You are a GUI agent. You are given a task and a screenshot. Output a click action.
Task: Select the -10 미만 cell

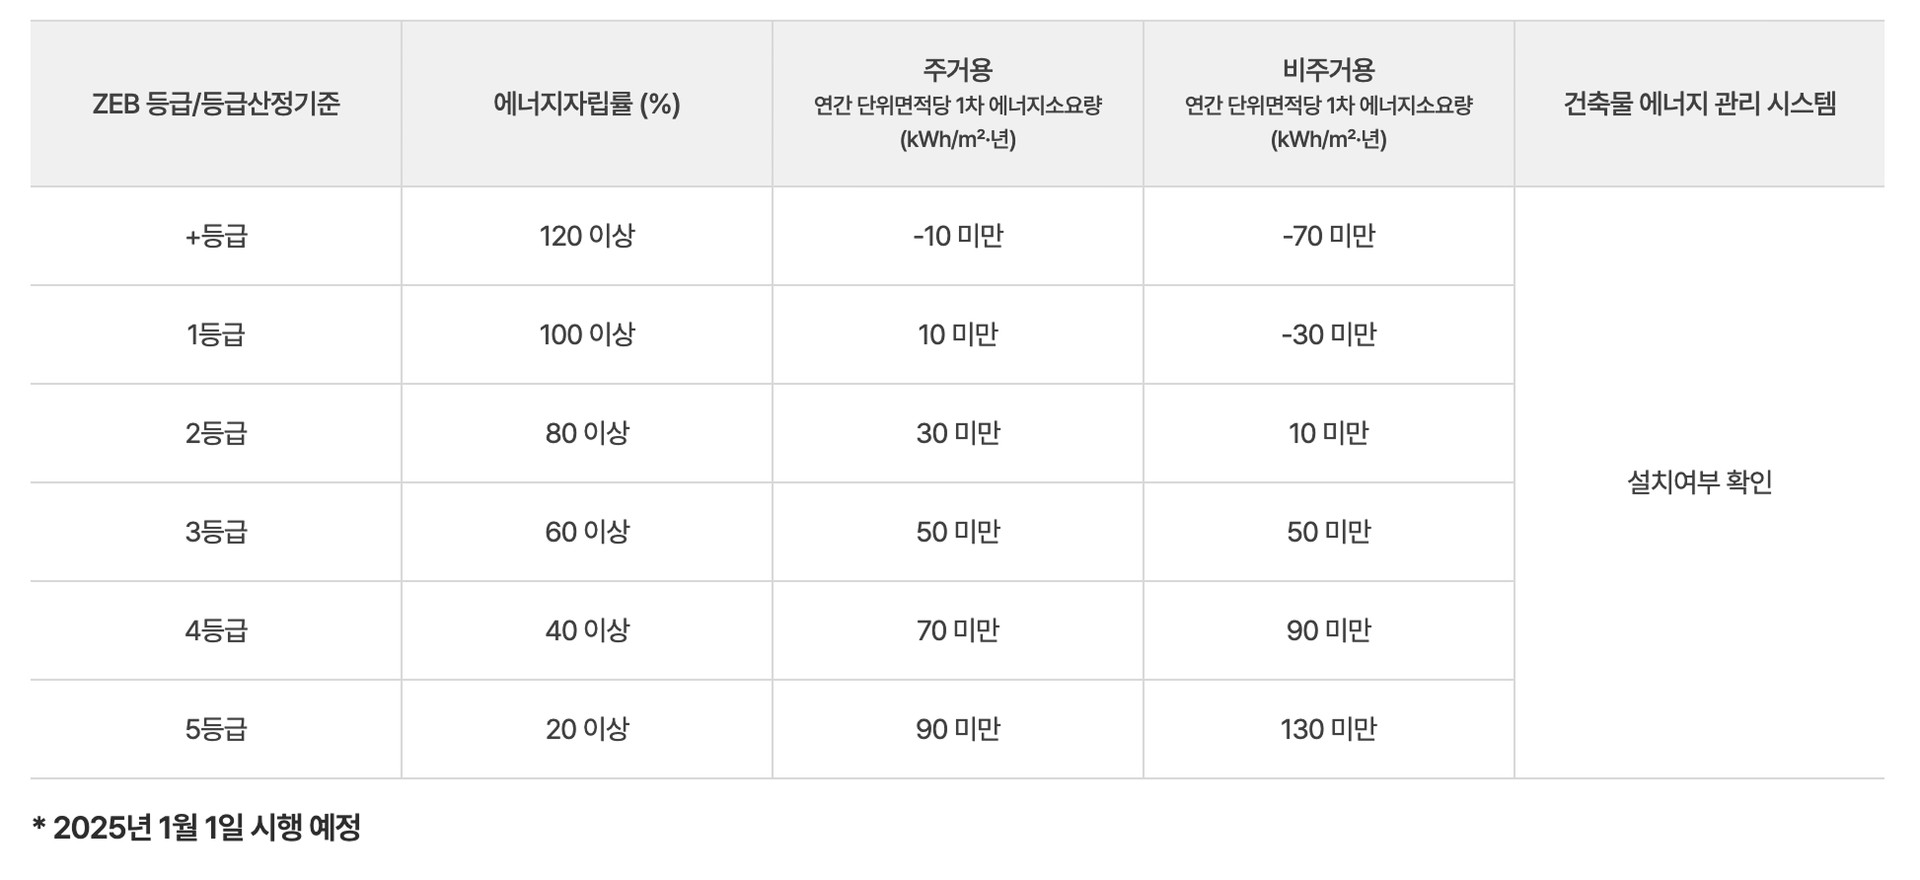957,236
